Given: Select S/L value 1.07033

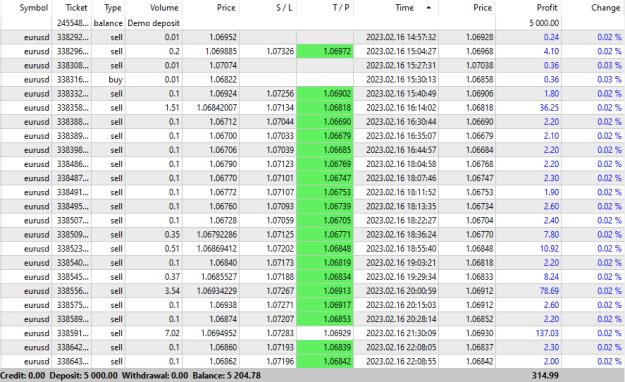Looking at the screenshot, I should pos(280,136).
